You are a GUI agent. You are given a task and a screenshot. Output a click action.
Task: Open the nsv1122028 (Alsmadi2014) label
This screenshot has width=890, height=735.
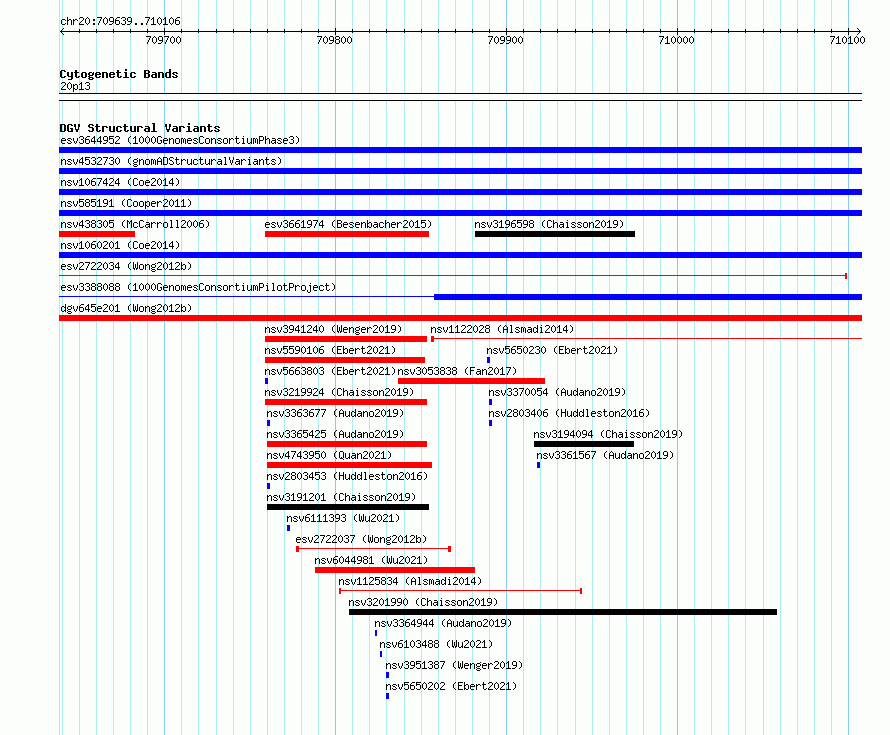502,329
